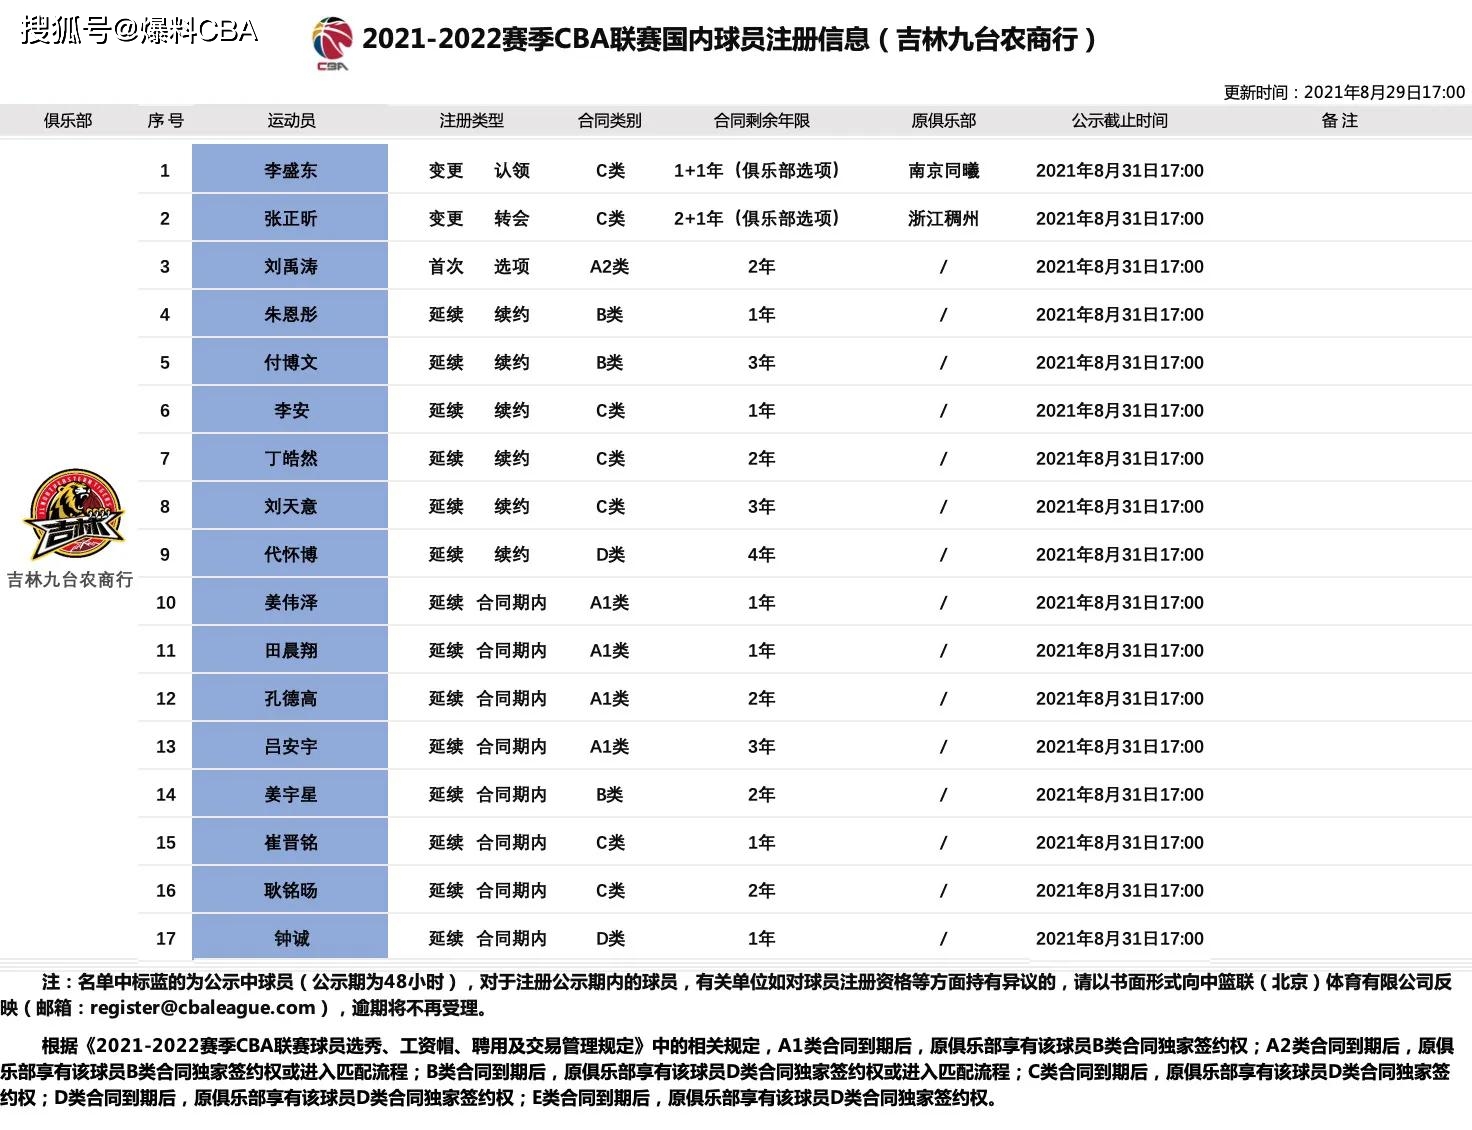Click the 合同剩余年限 column header
1472x1130 pixels.
762,121
